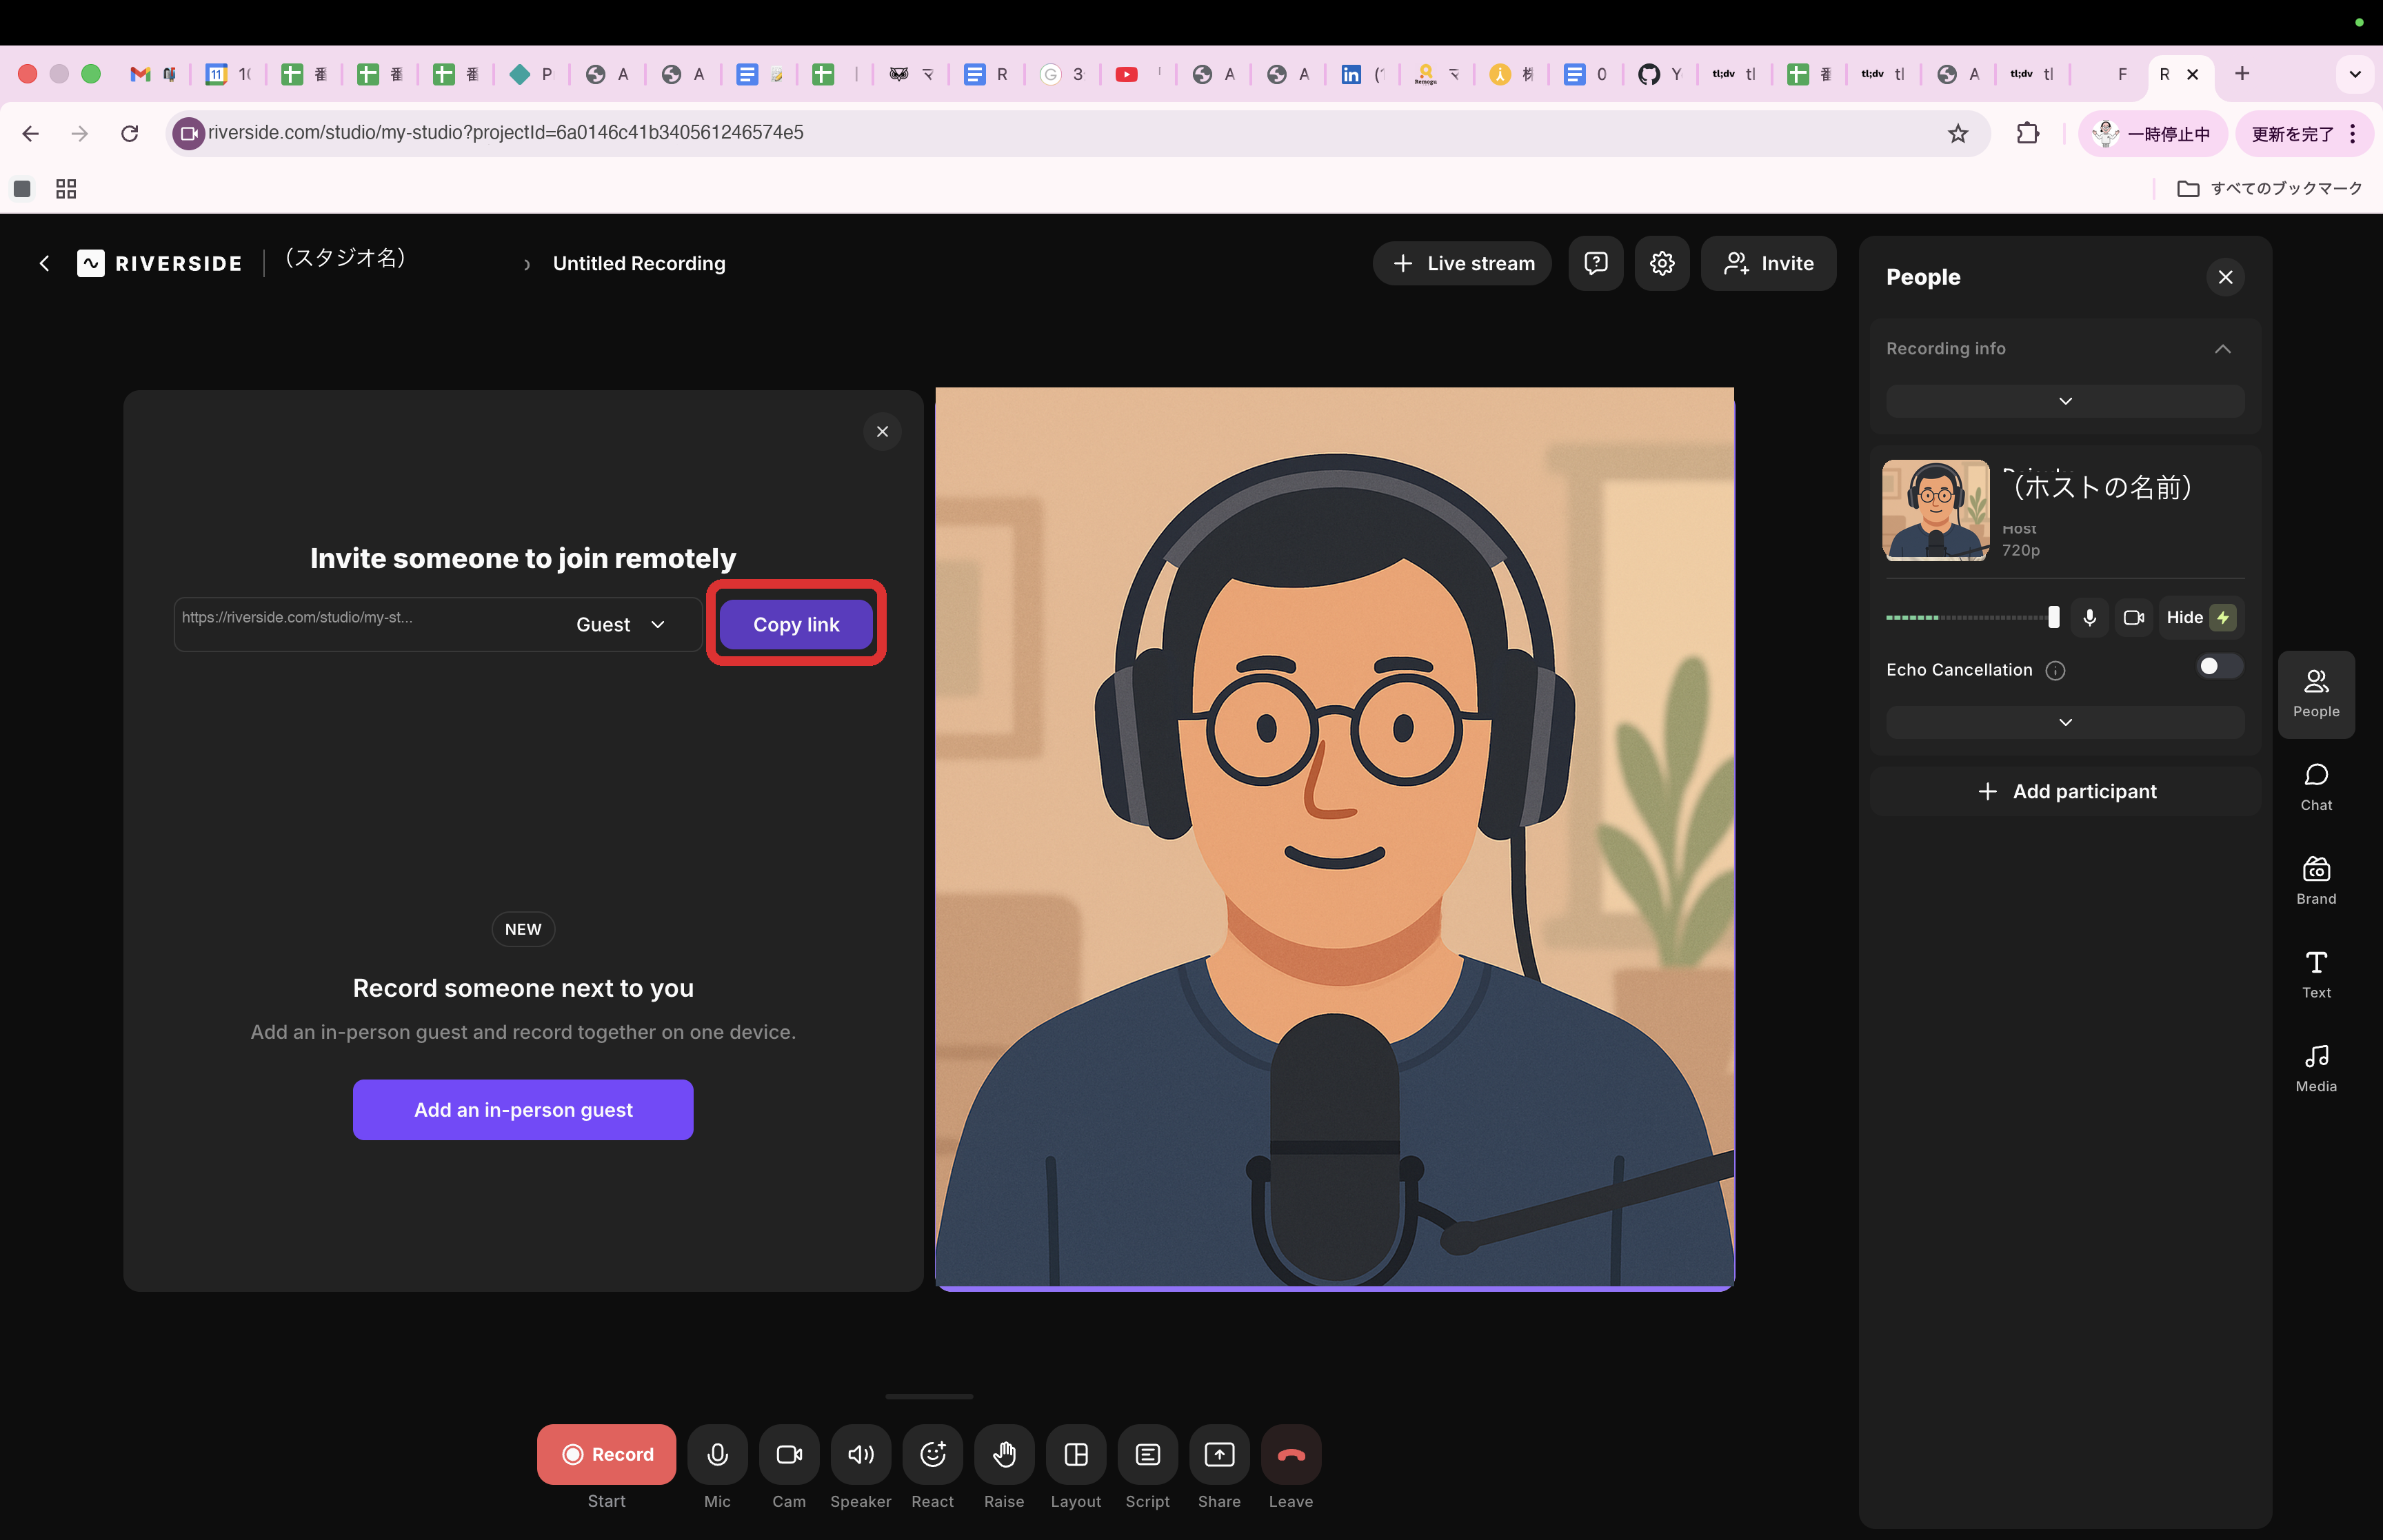Image resolution: width=2383 pixels, height=1540 pixels.
Task: Open the React emoji icon
Action: pos(932,1454)
